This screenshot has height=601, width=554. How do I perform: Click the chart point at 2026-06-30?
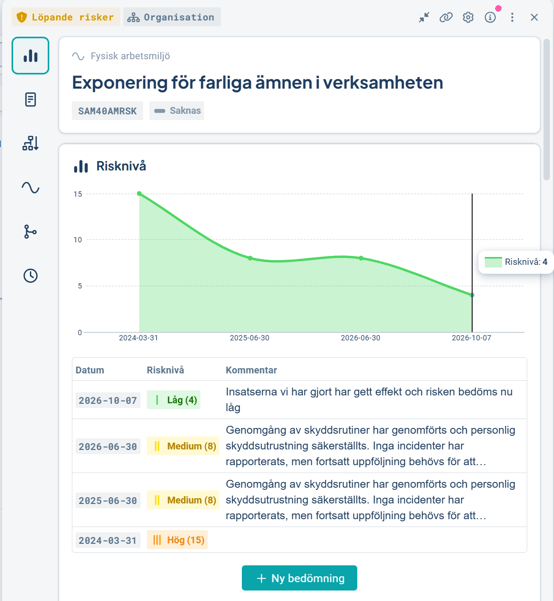pyautogui.click(x=361, y=258)
